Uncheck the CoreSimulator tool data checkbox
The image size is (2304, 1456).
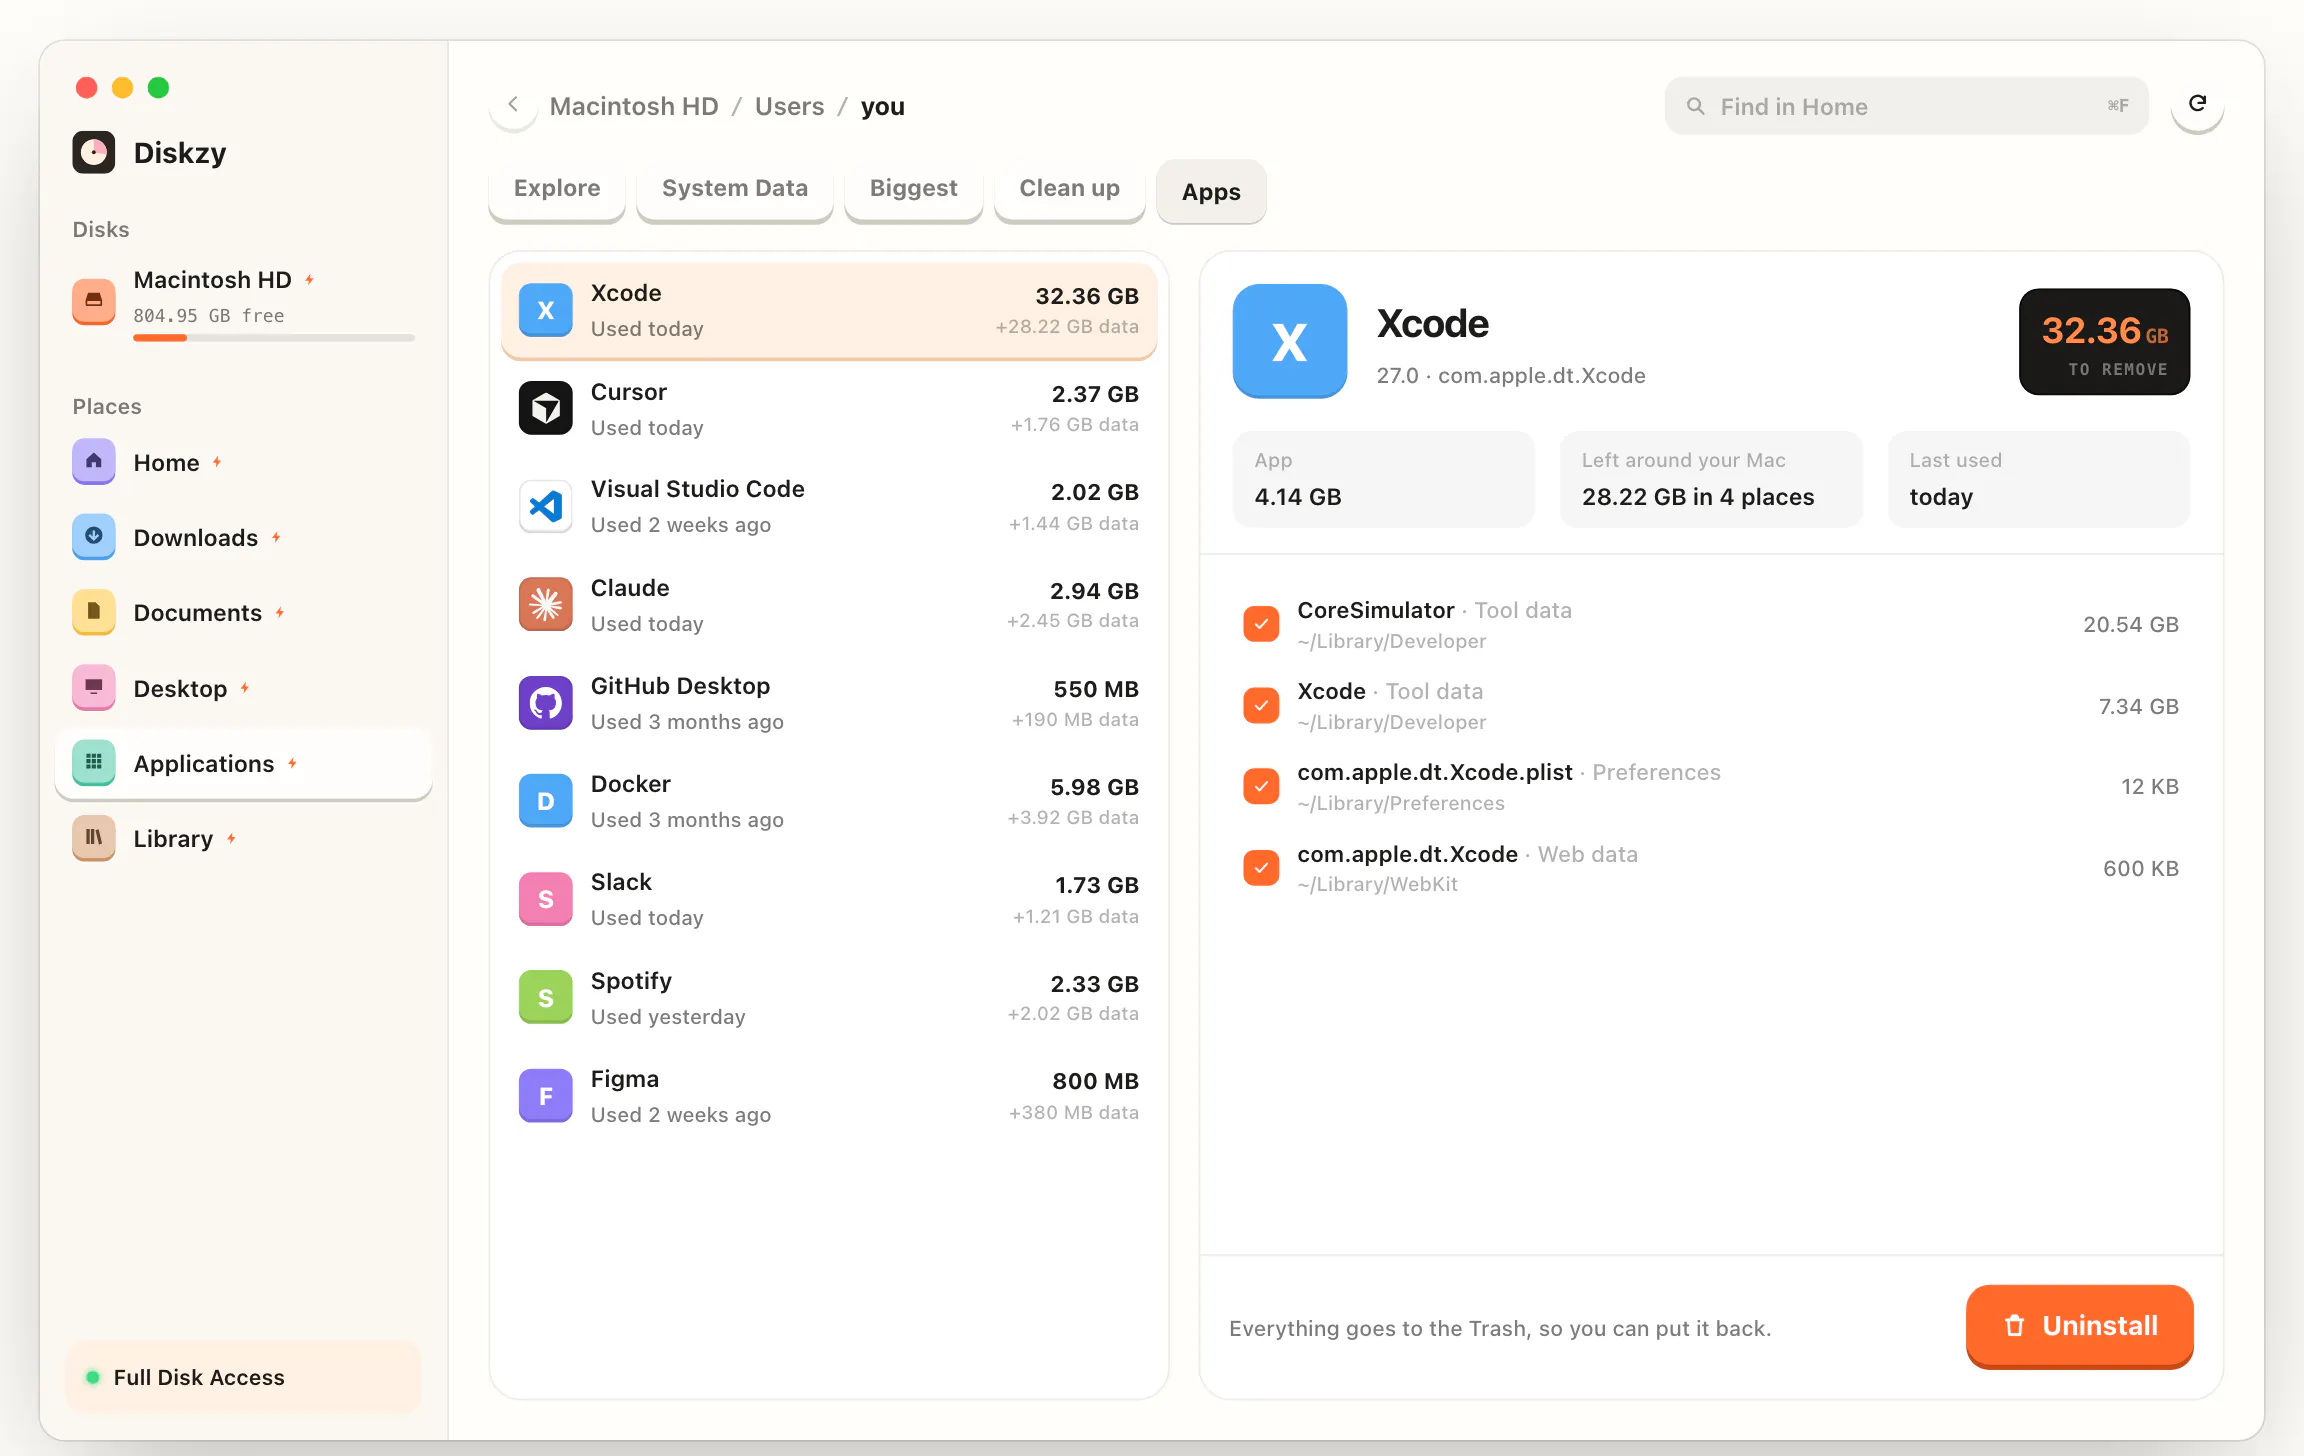[x=1261, y=624]
